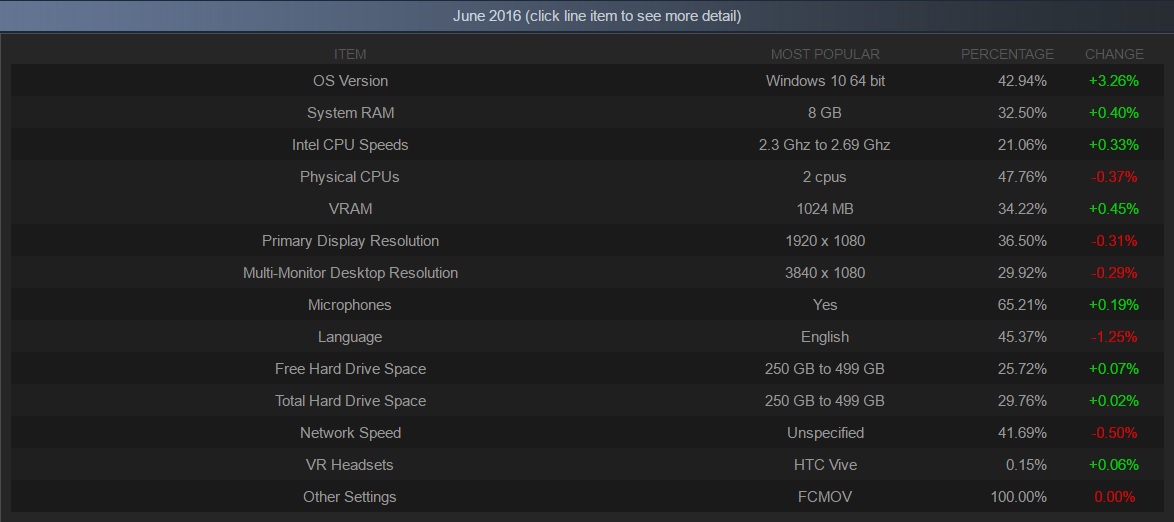
Task: Expand Total Hard Drive Space row
Action: click(350, 401)
